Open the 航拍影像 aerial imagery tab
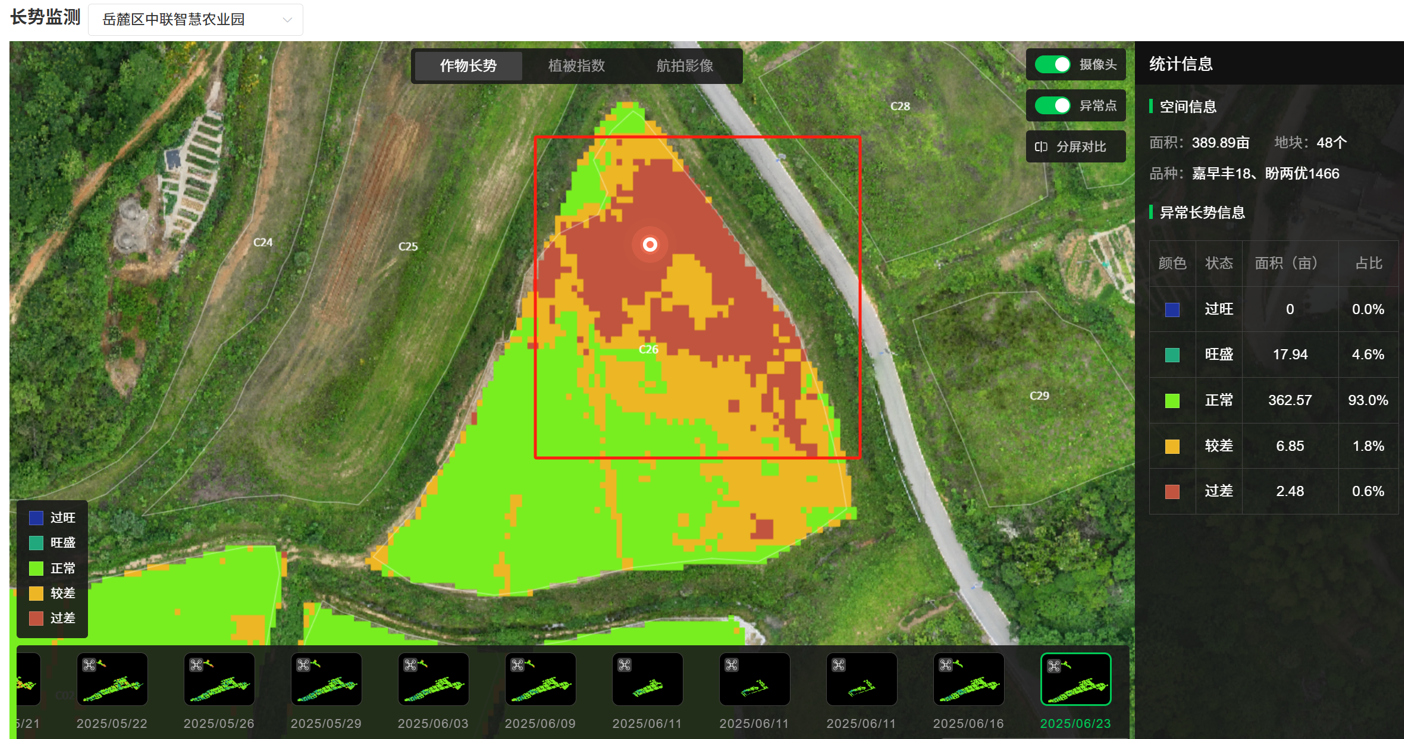The image size is (1404, 739). [x=685, y=66]
